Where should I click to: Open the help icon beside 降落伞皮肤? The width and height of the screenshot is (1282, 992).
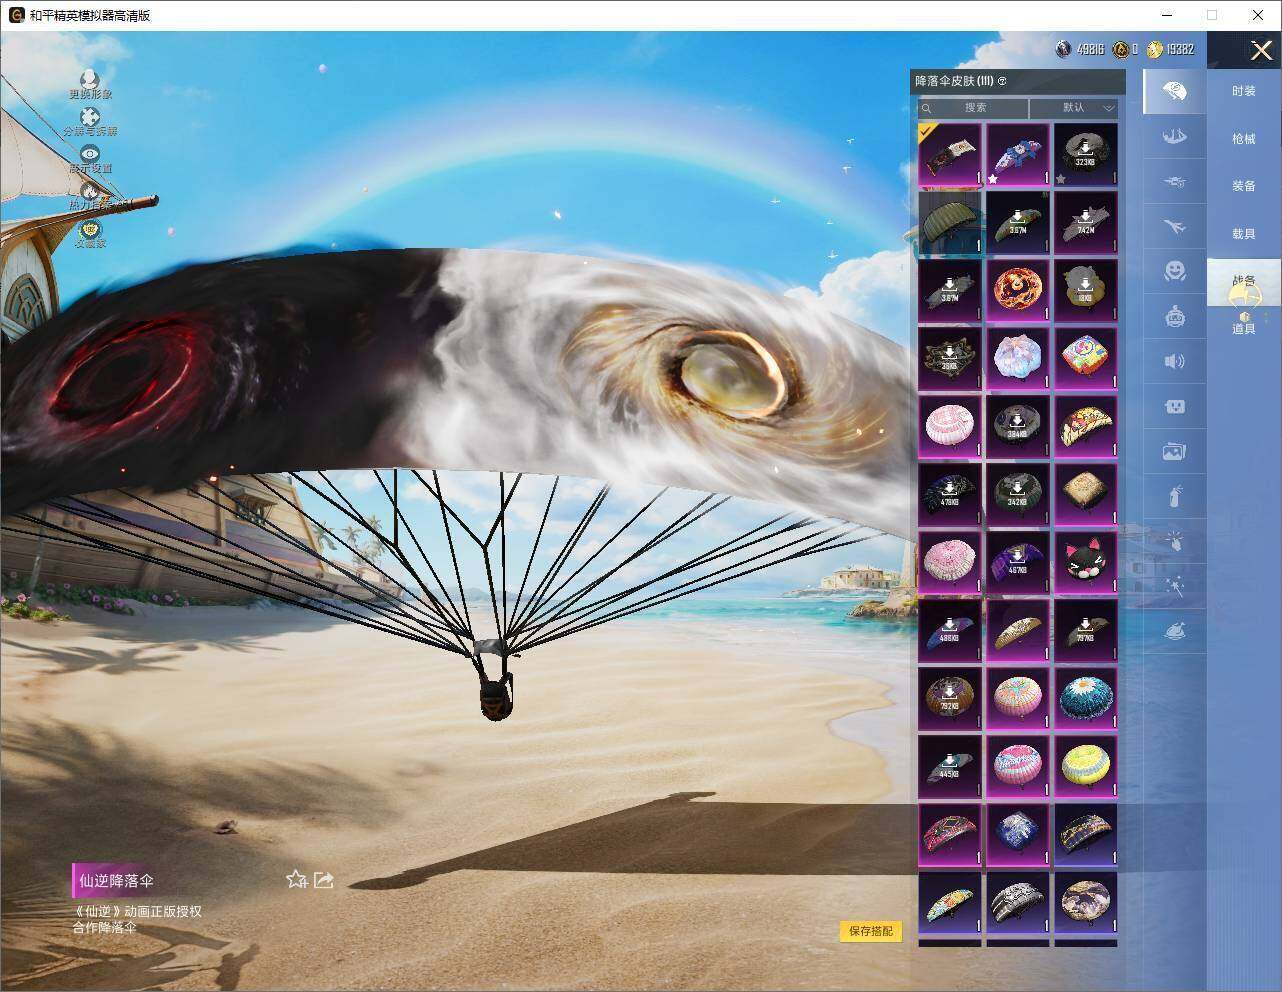click(1002, 81)
